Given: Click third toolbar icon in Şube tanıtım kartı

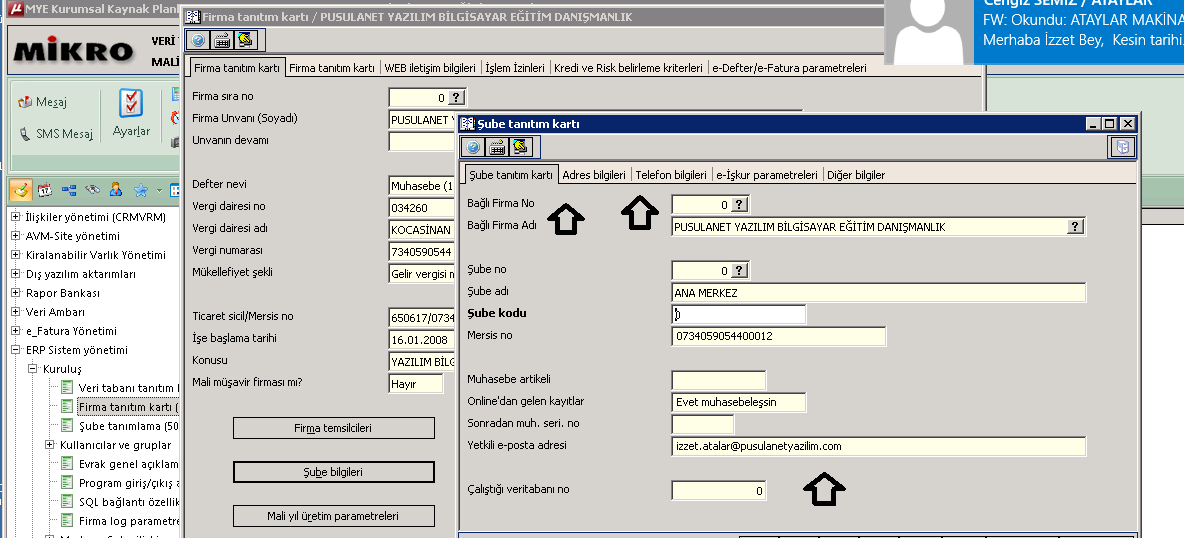Looking at the screenshot, I should pyautogui.click(x=521, y=147).
